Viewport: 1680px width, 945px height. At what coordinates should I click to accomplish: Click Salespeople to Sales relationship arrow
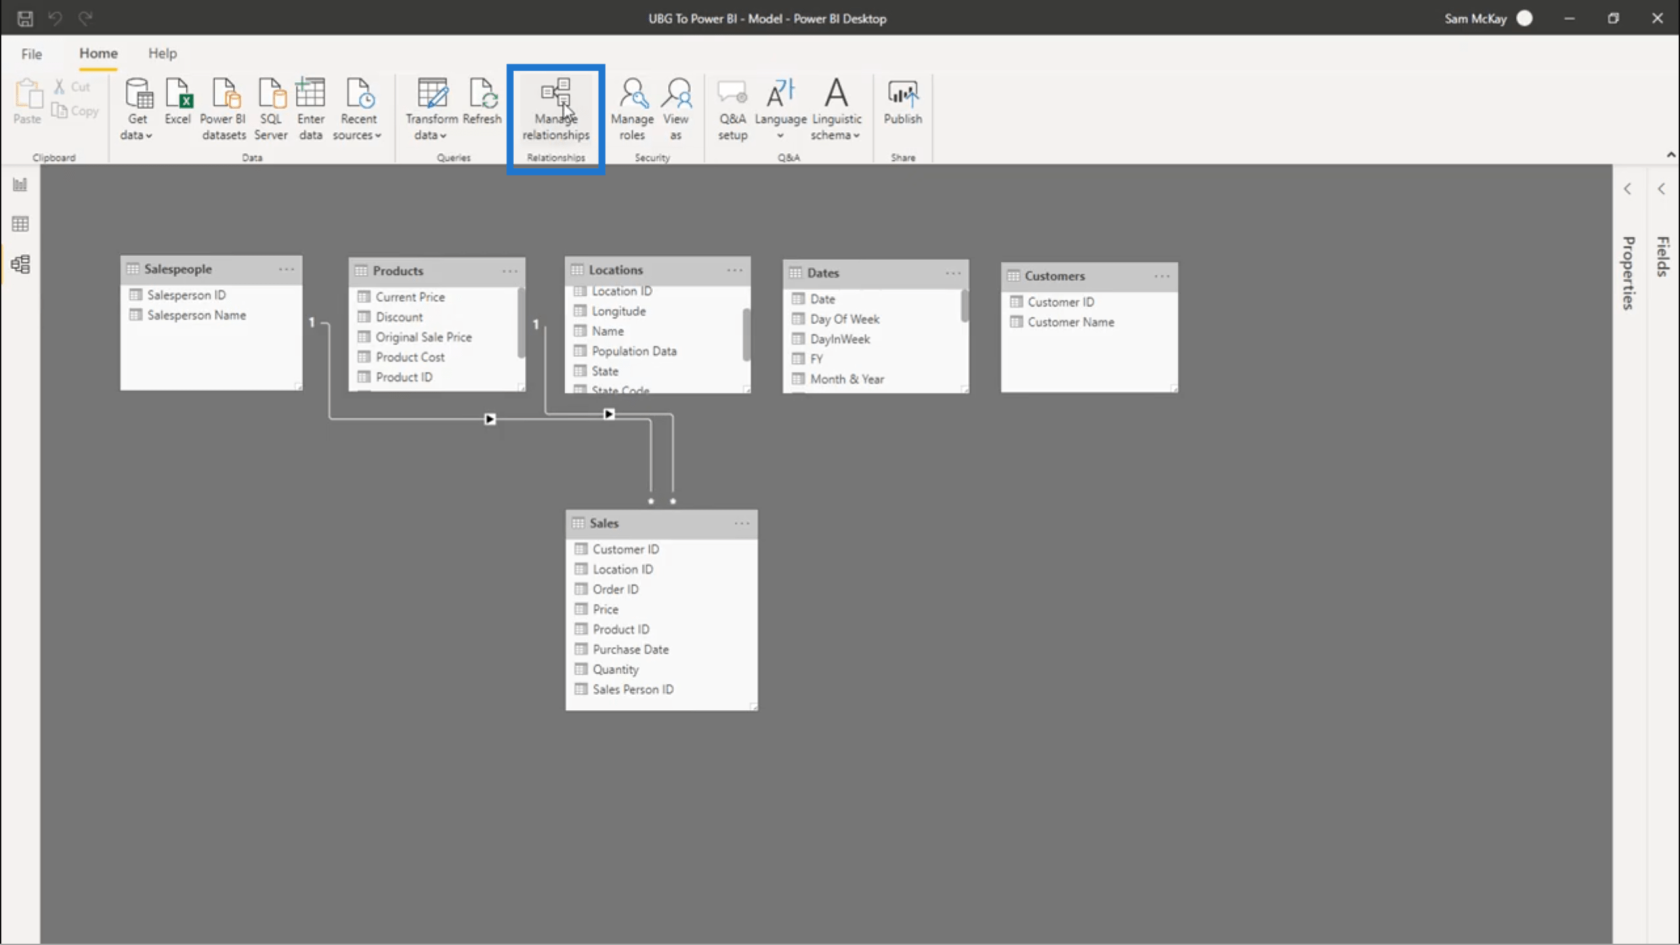490,419
